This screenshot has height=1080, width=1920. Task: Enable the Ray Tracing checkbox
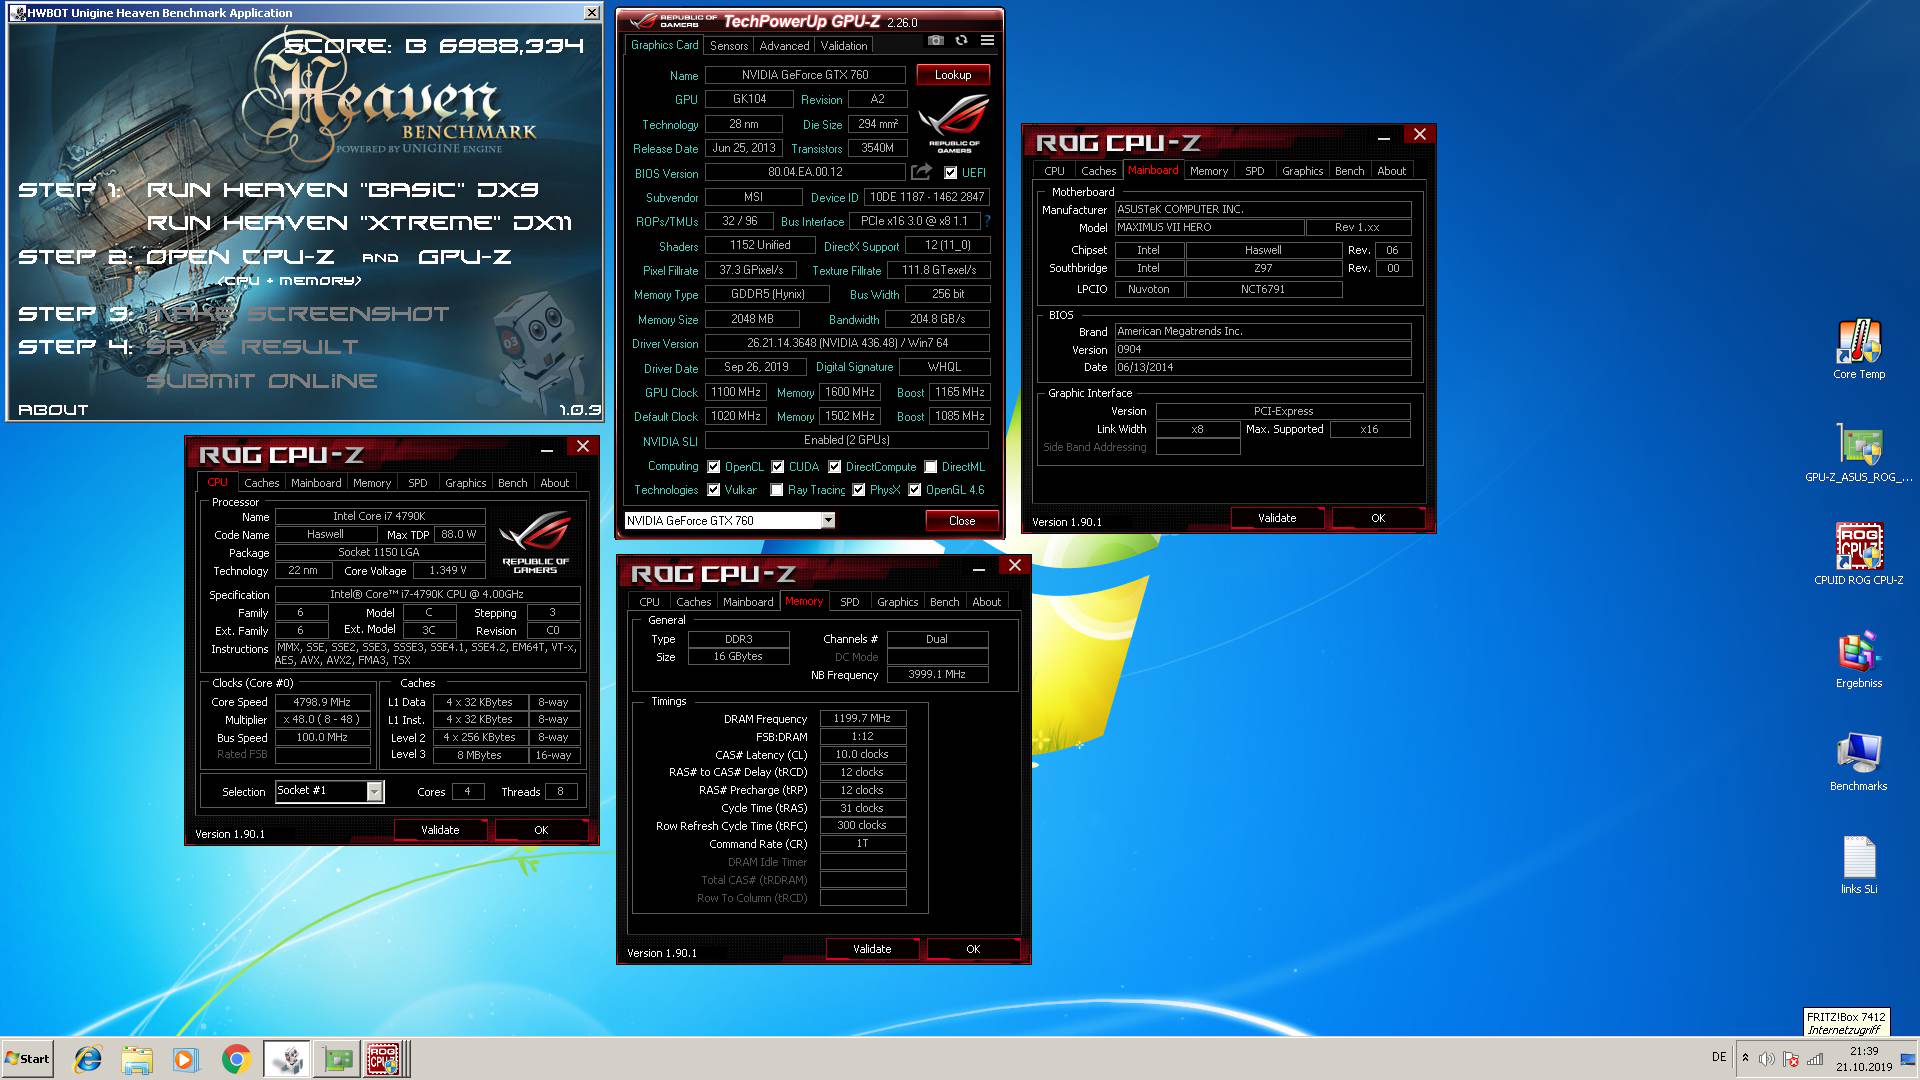[x=776, y=490]
